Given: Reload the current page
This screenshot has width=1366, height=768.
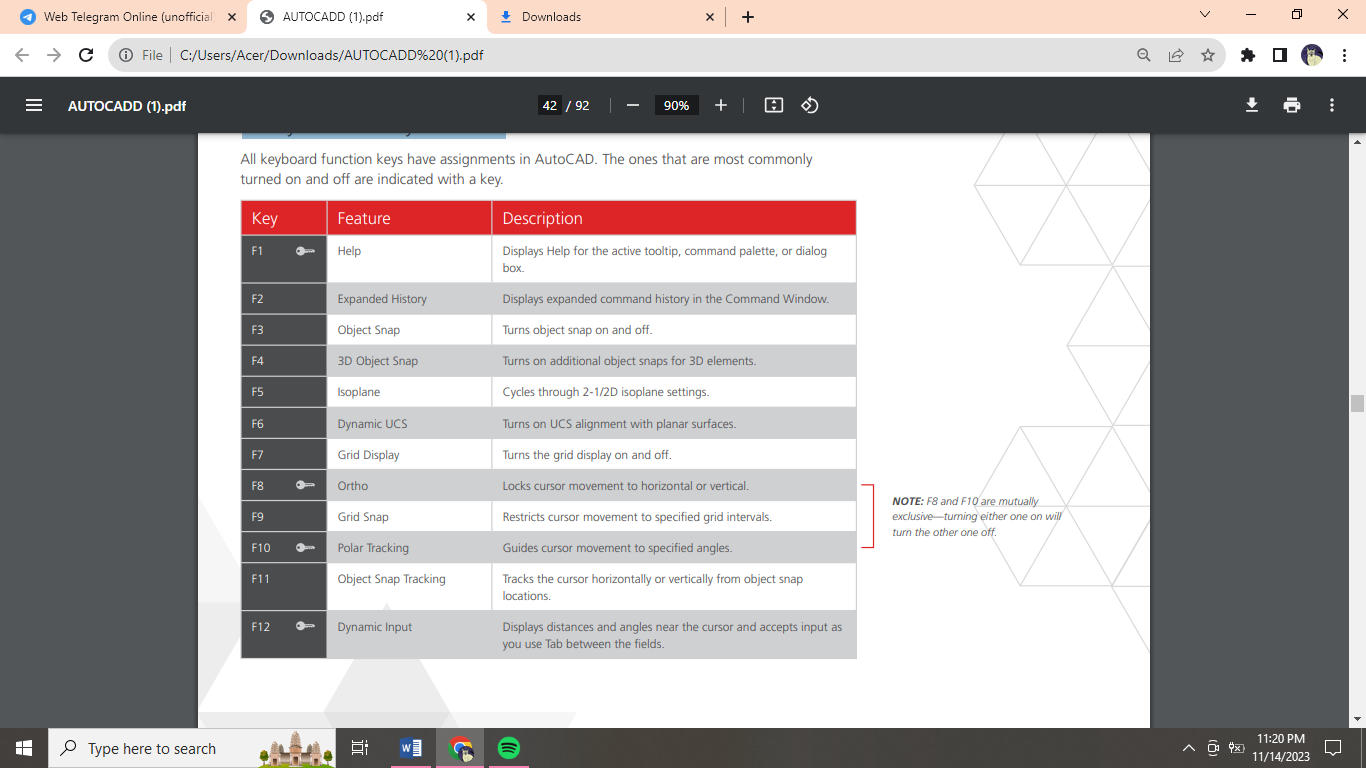Looking at the screenshot, I should (x=86, y=55).
